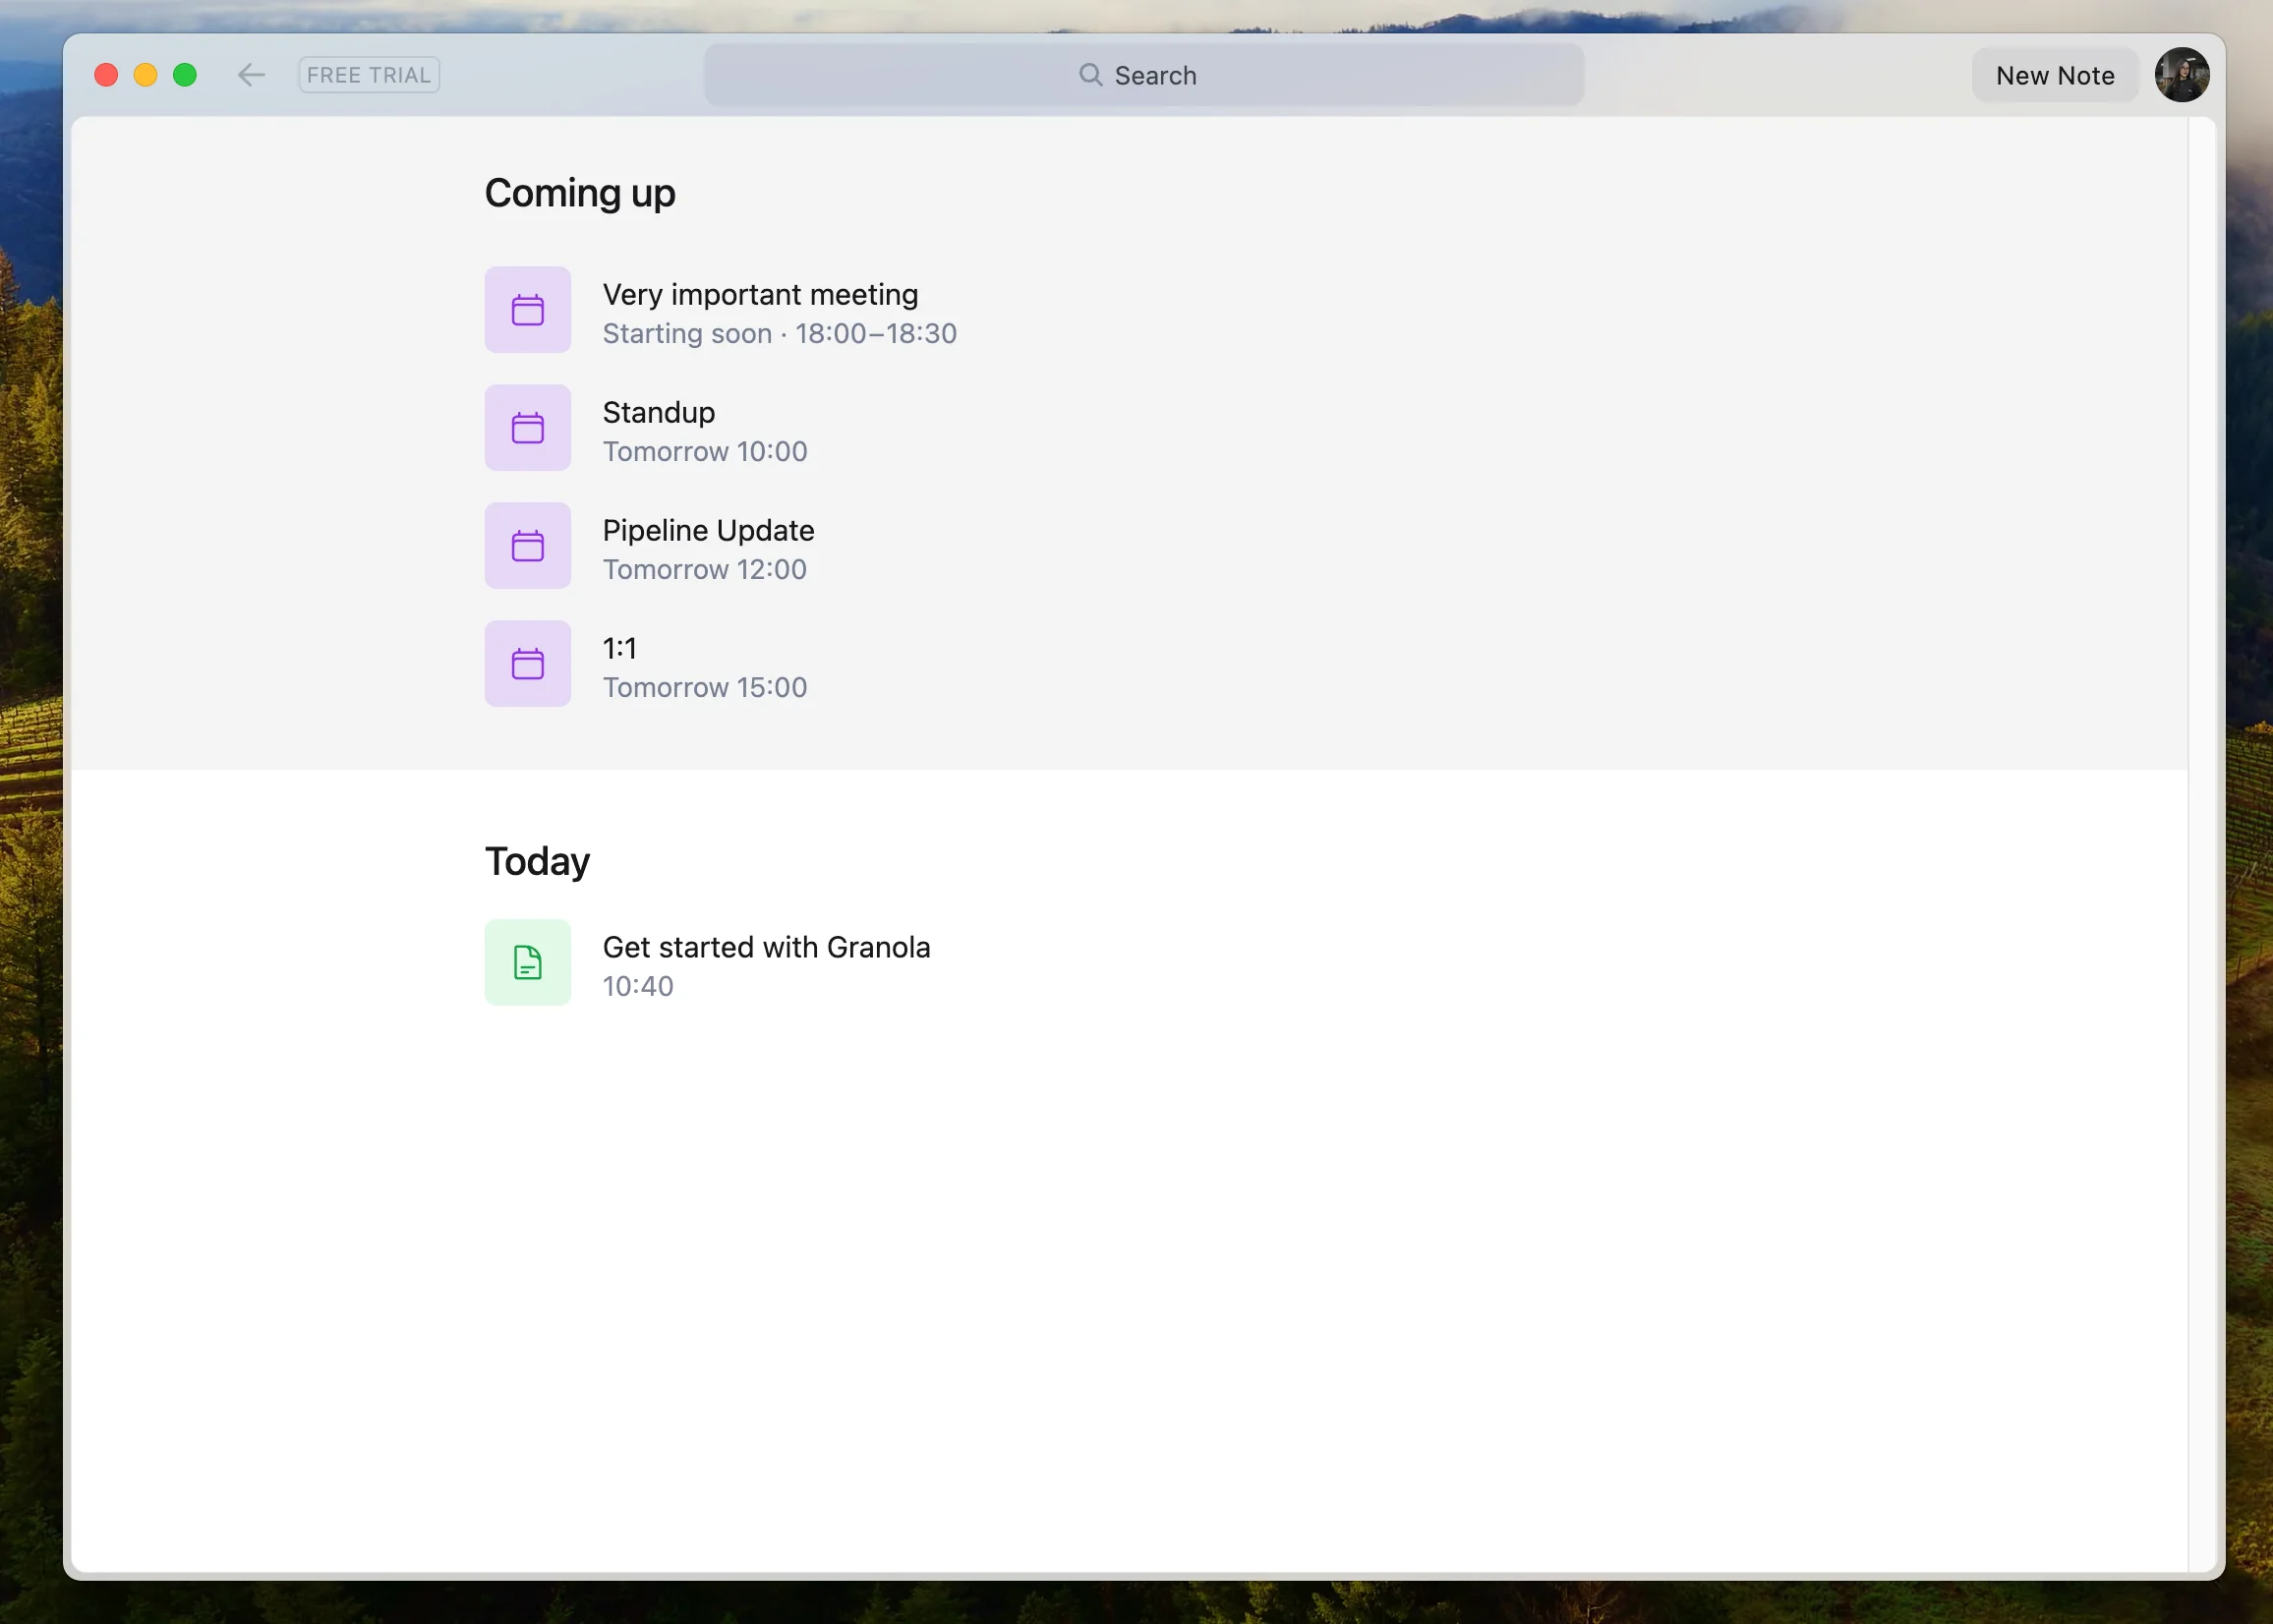The width and height of the screenshot is (2273, 1624).
Task: Click the Starting soon 18:00–18:30 time text
Action: (779, 334)
